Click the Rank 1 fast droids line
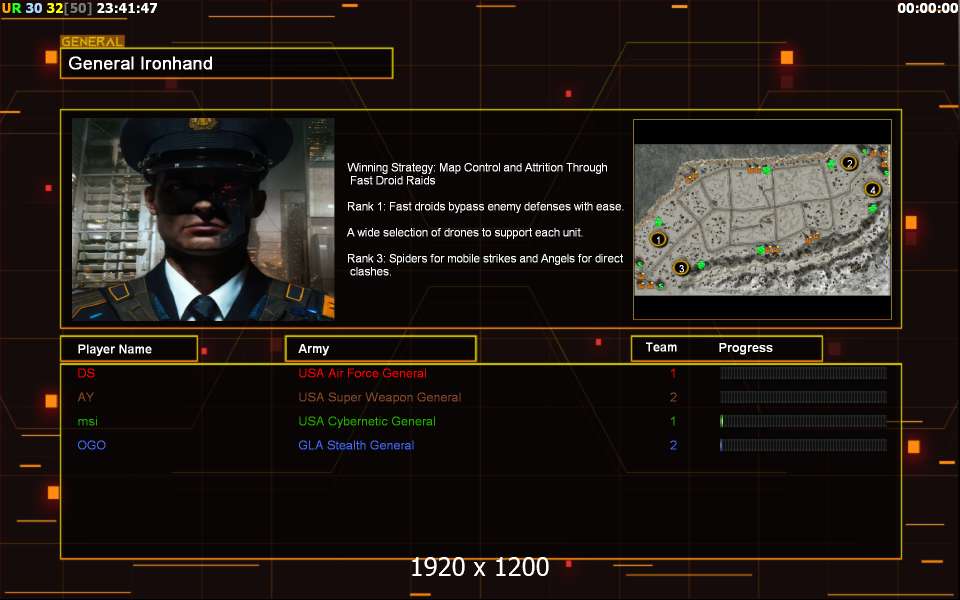 tap(486, 206)
